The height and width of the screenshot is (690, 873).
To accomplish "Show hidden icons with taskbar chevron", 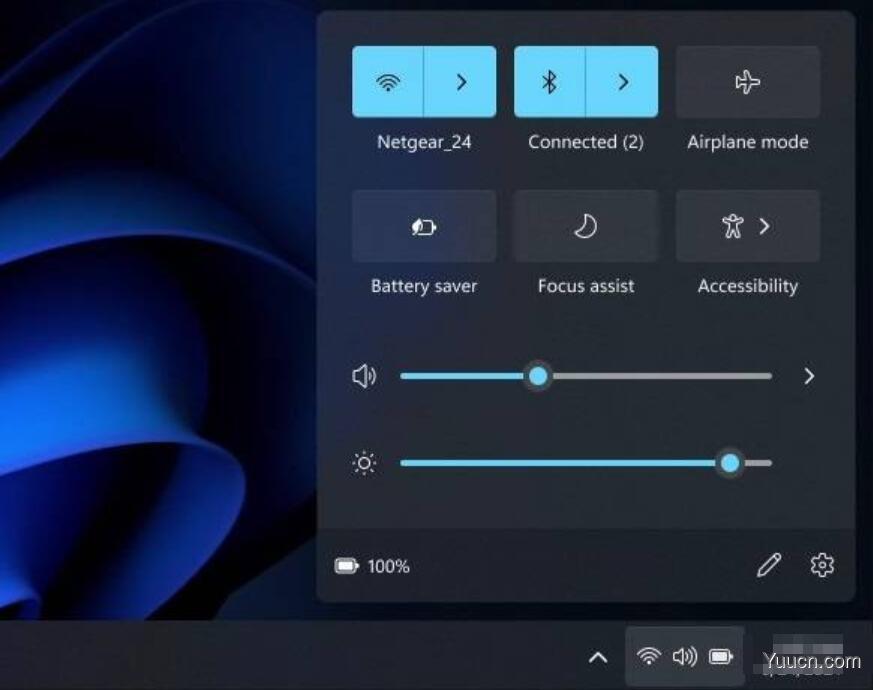I will [x=598, y=658].
